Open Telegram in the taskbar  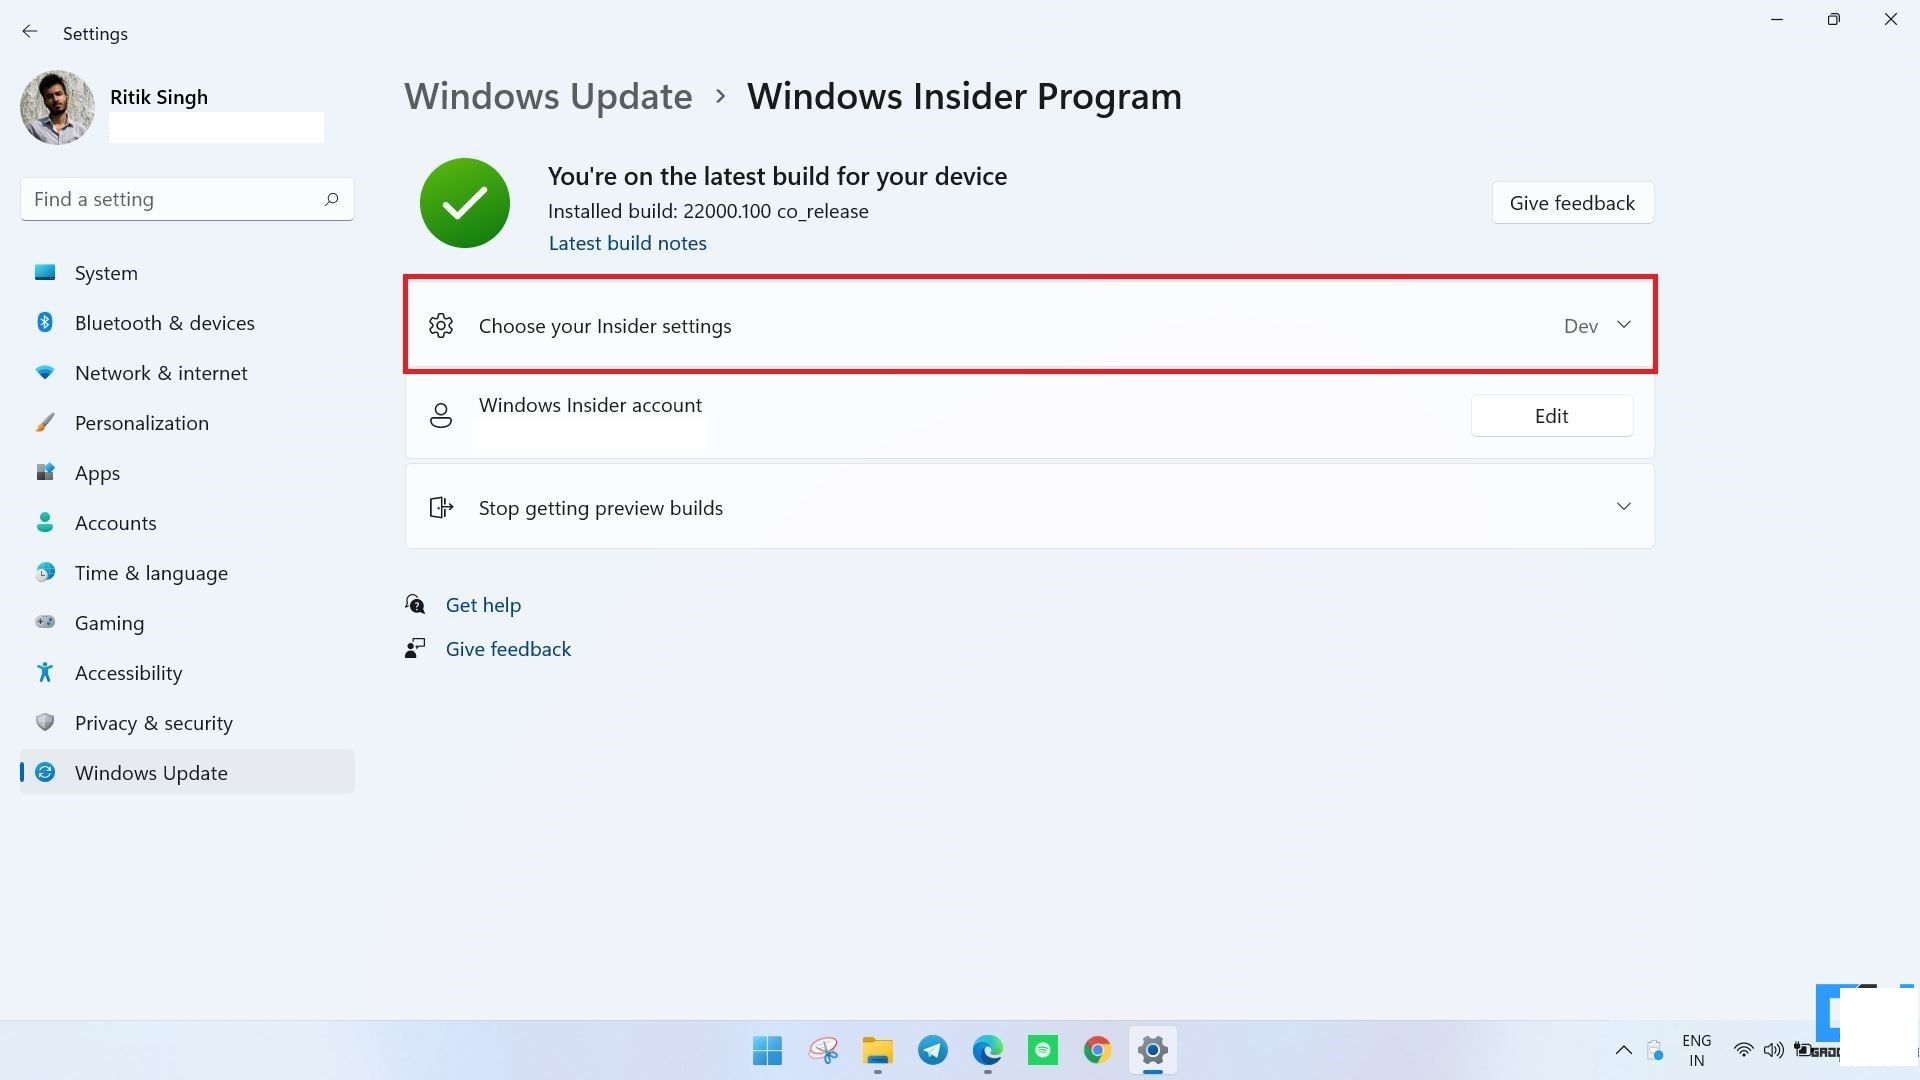tap(932, 1050)
